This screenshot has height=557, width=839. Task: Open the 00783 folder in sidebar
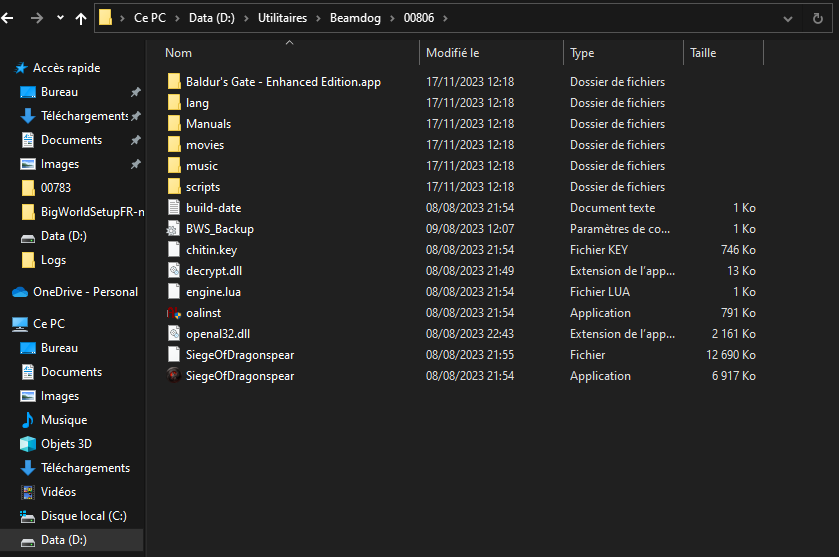[x=56, y=188]
